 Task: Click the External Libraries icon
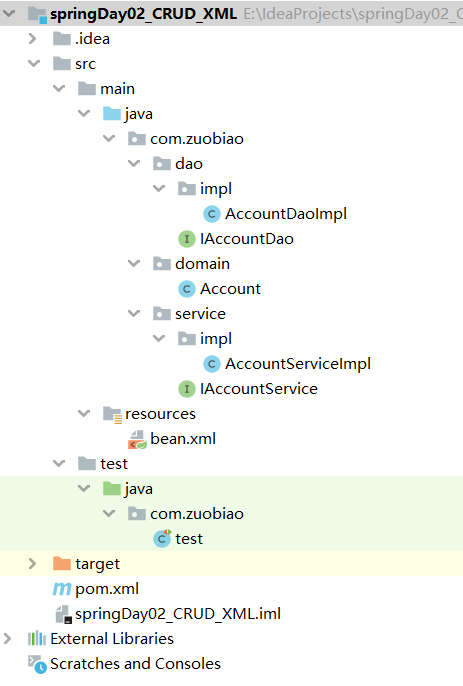point(37,639)
